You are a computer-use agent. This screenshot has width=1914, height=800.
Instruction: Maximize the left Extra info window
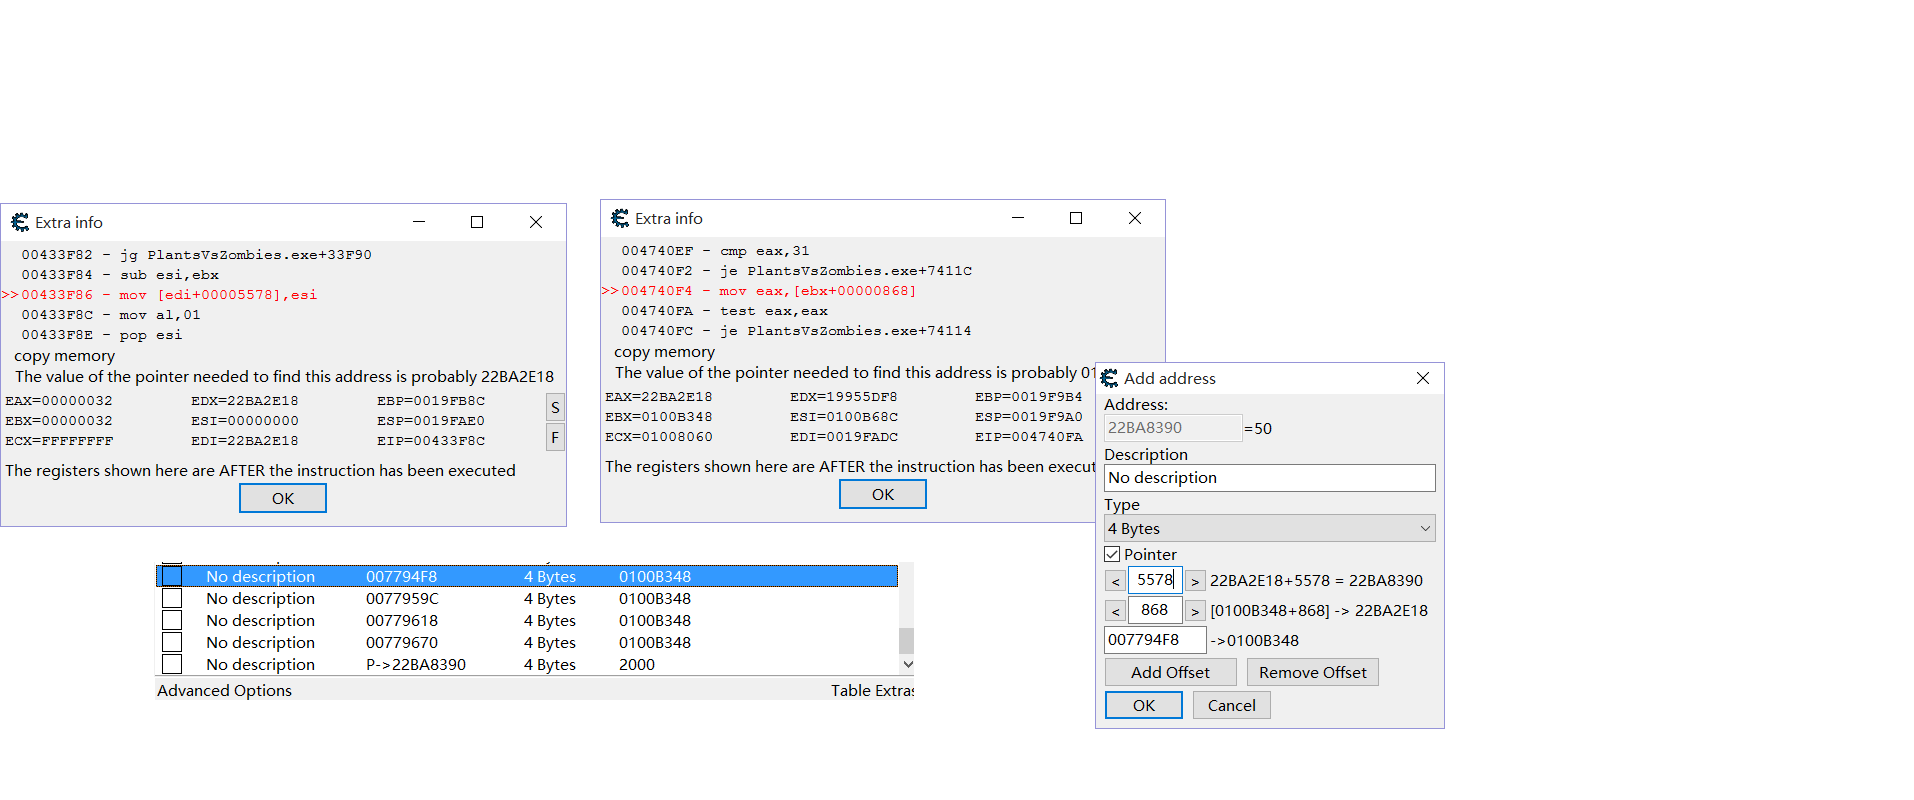point(477,222)
